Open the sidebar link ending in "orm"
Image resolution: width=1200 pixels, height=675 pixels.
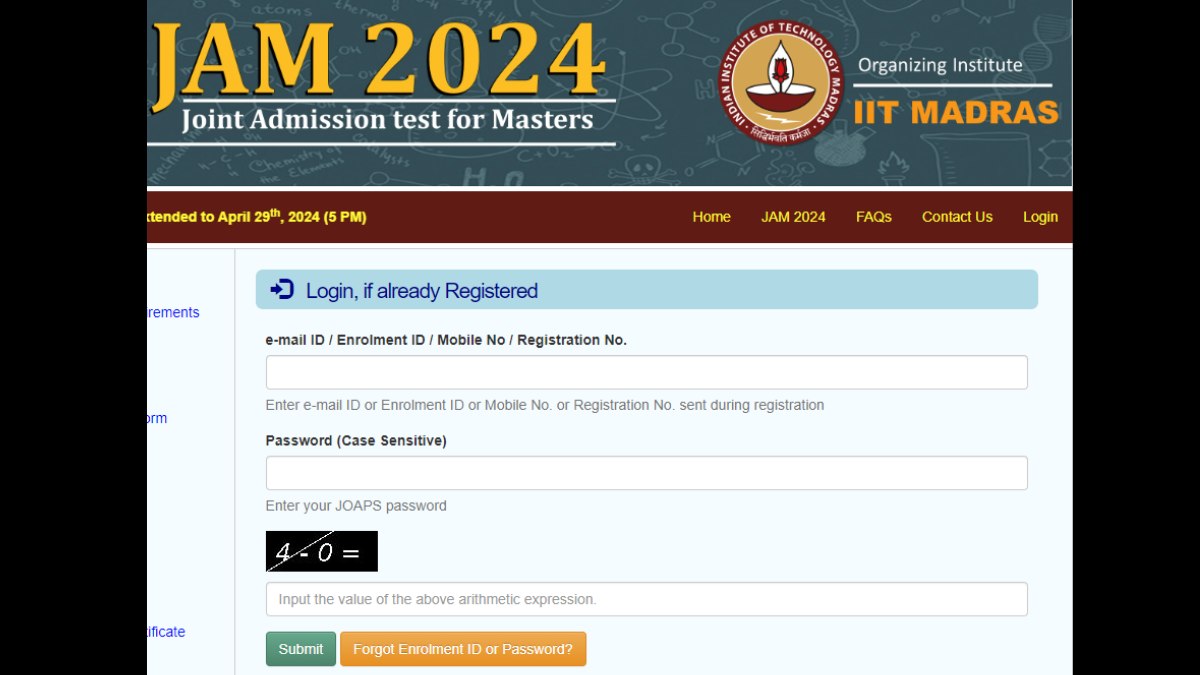coord(157,419)
